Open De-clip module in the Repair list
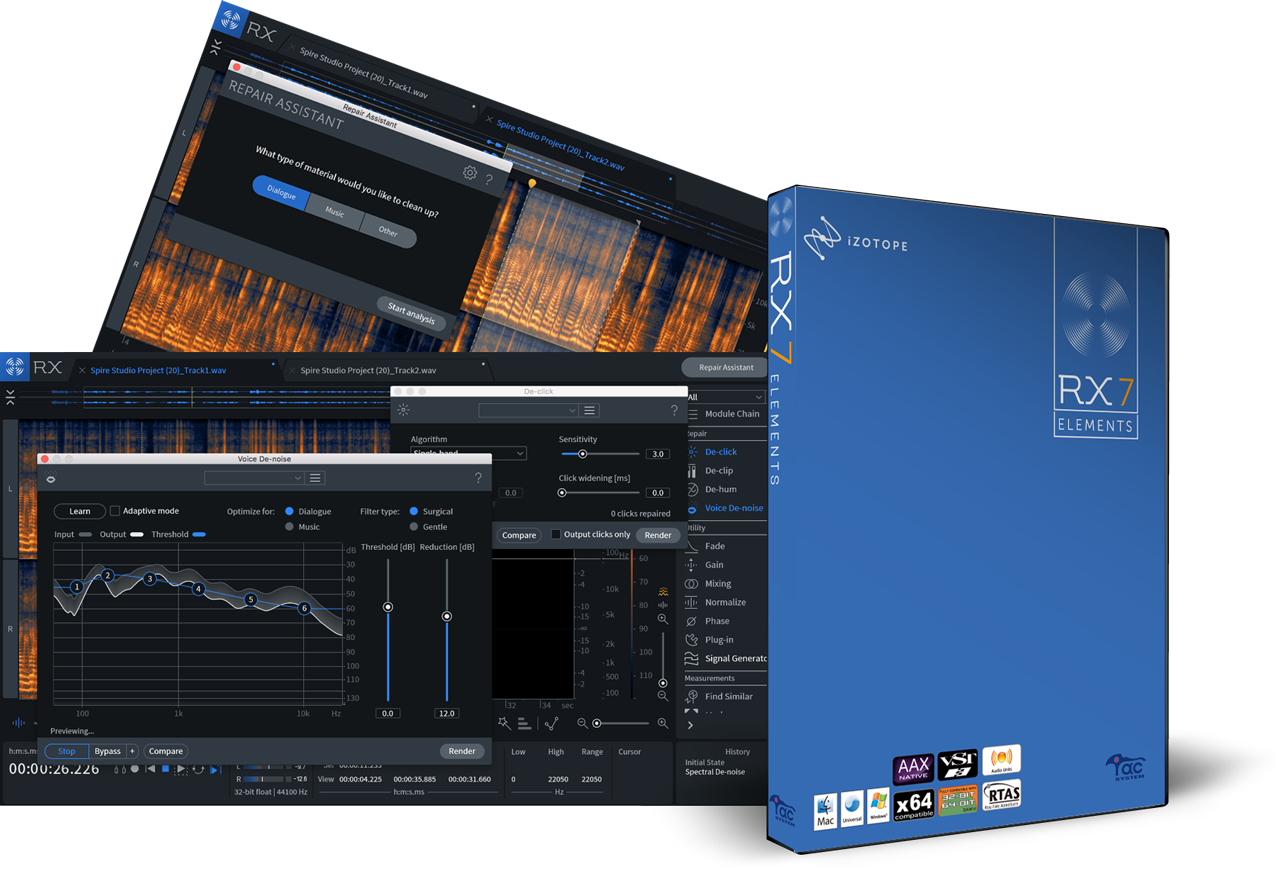 (x=719, y=470)
